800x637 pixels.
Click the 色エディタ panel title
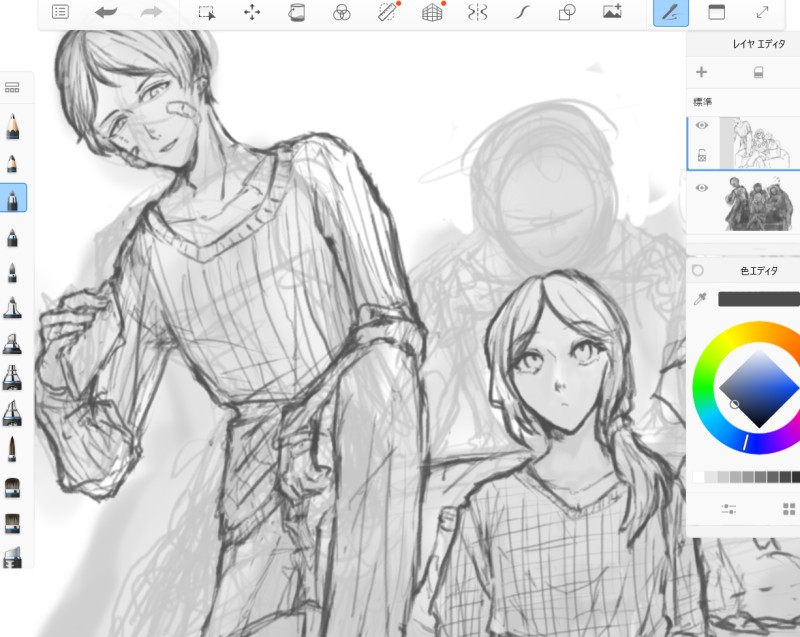pyautogui.click(x=759, y=271)
